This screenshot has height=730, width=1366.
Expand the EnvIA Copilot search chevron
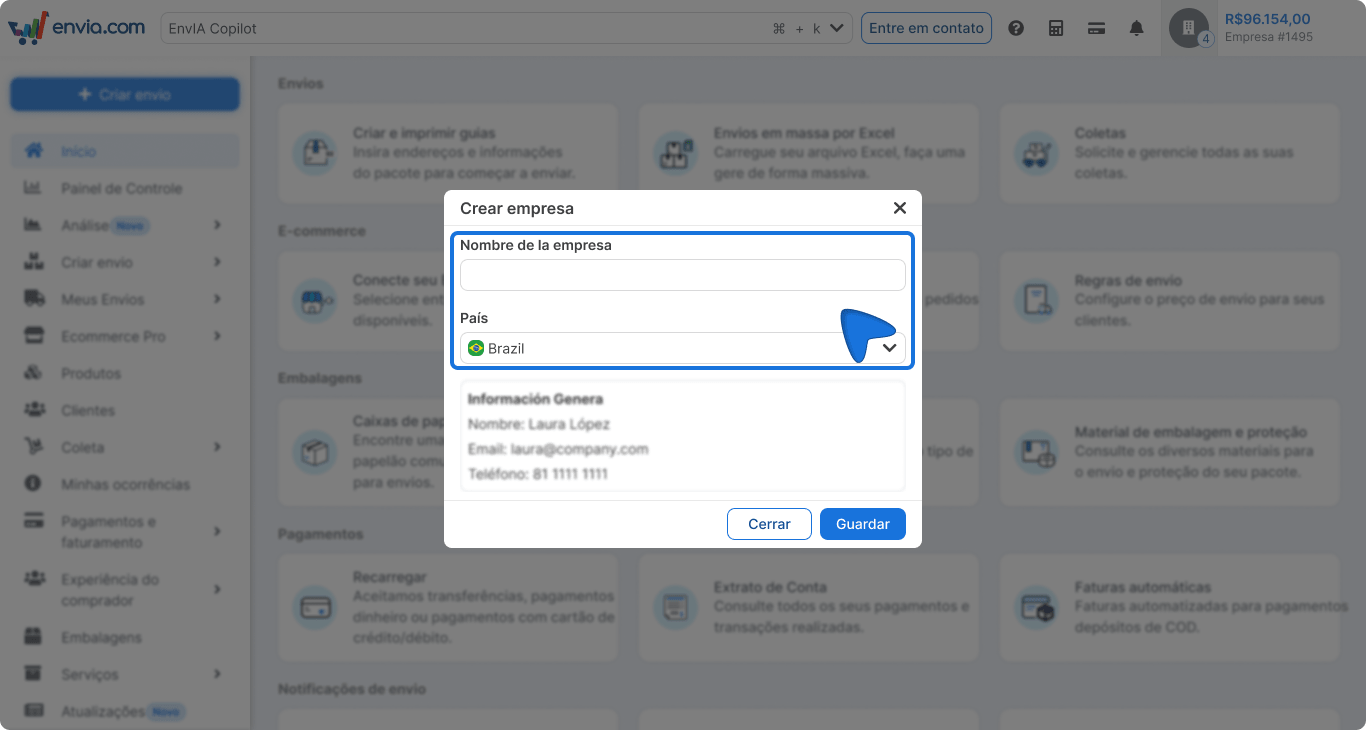tap(837, 28)
